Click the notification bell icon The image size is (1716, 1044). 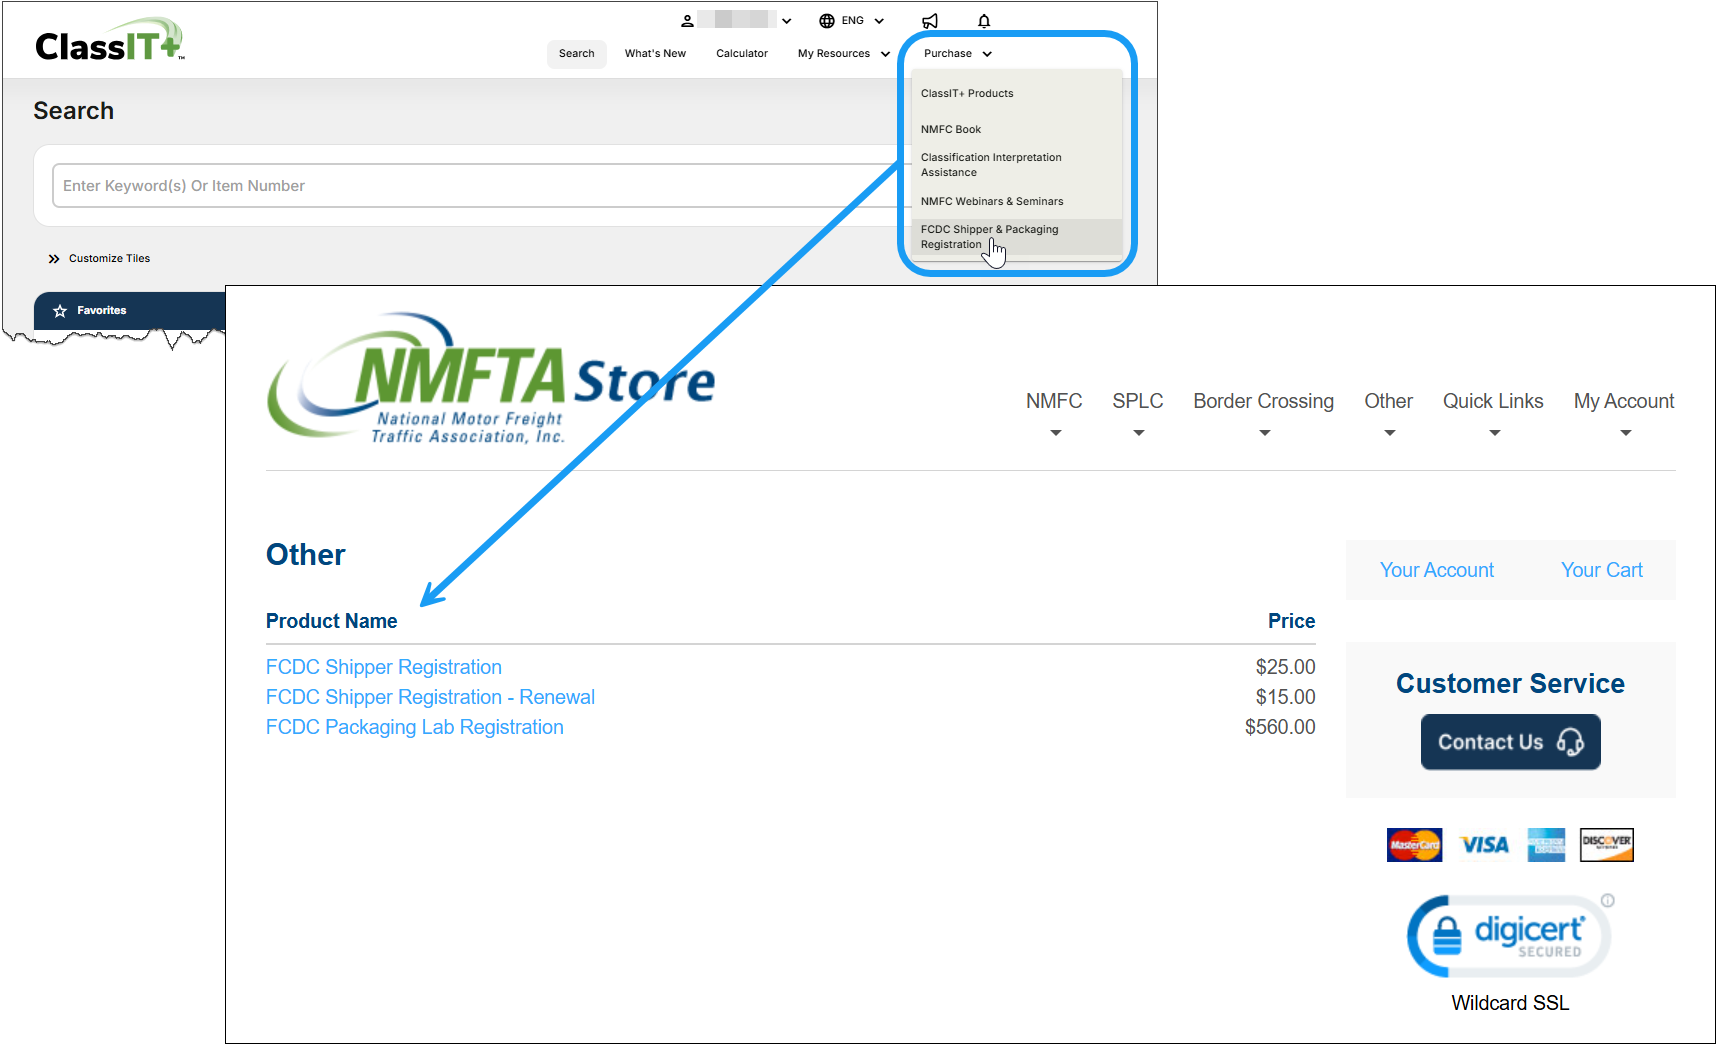(984, 20)
